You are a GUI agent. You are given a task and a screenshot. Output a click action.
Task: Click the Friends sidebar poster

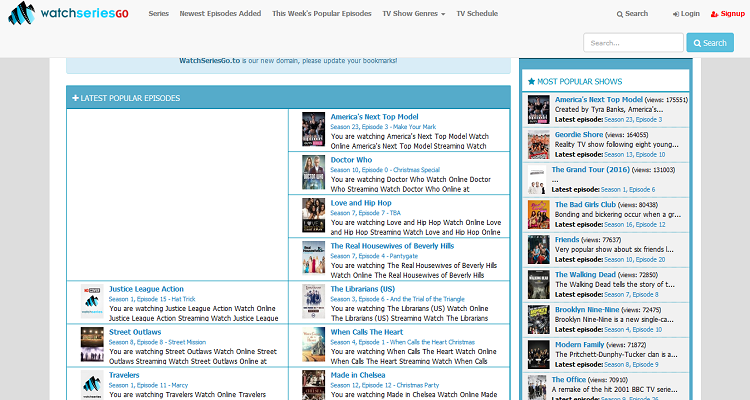click(539, 249)
